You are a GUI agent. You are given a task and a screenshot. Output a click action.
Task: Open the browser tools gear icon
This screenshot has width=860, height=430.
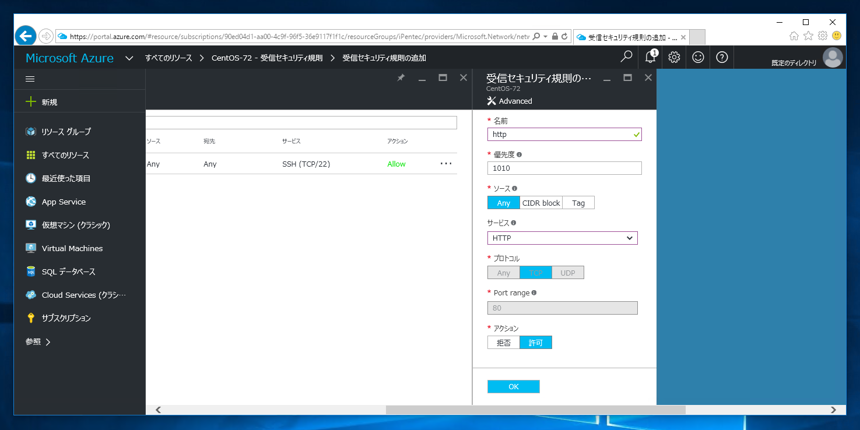point(822,36)
